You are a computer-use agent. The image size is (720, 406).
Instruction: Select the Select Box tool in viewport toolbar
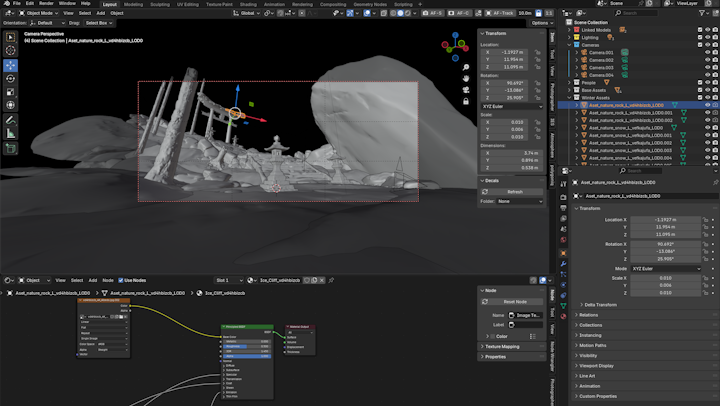[10, 37]
